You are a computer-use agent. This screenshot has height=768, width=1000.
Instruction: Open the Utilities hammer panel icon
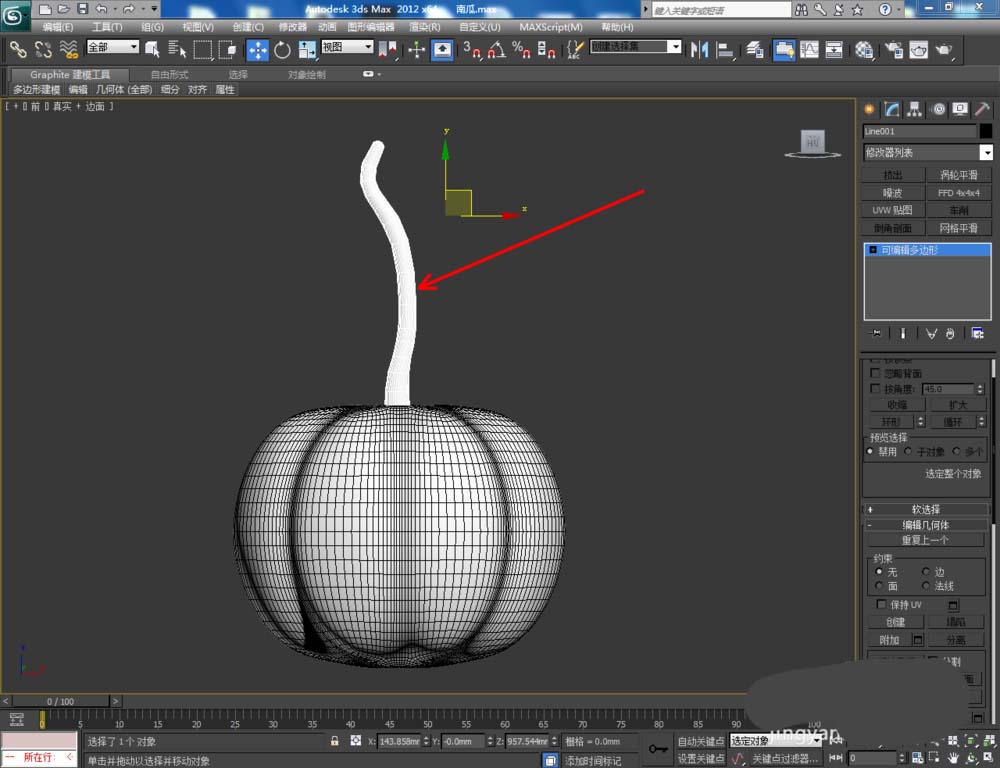pyautogui.click(x=982, y=109)
